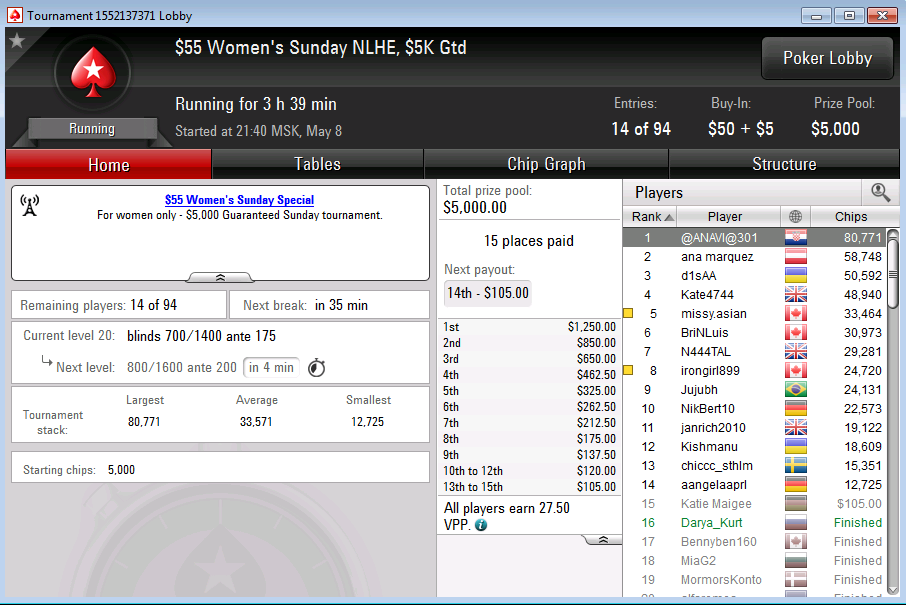Click the yellow marker beside missy.asian
The image size is (906, 605).
point(628,314)
